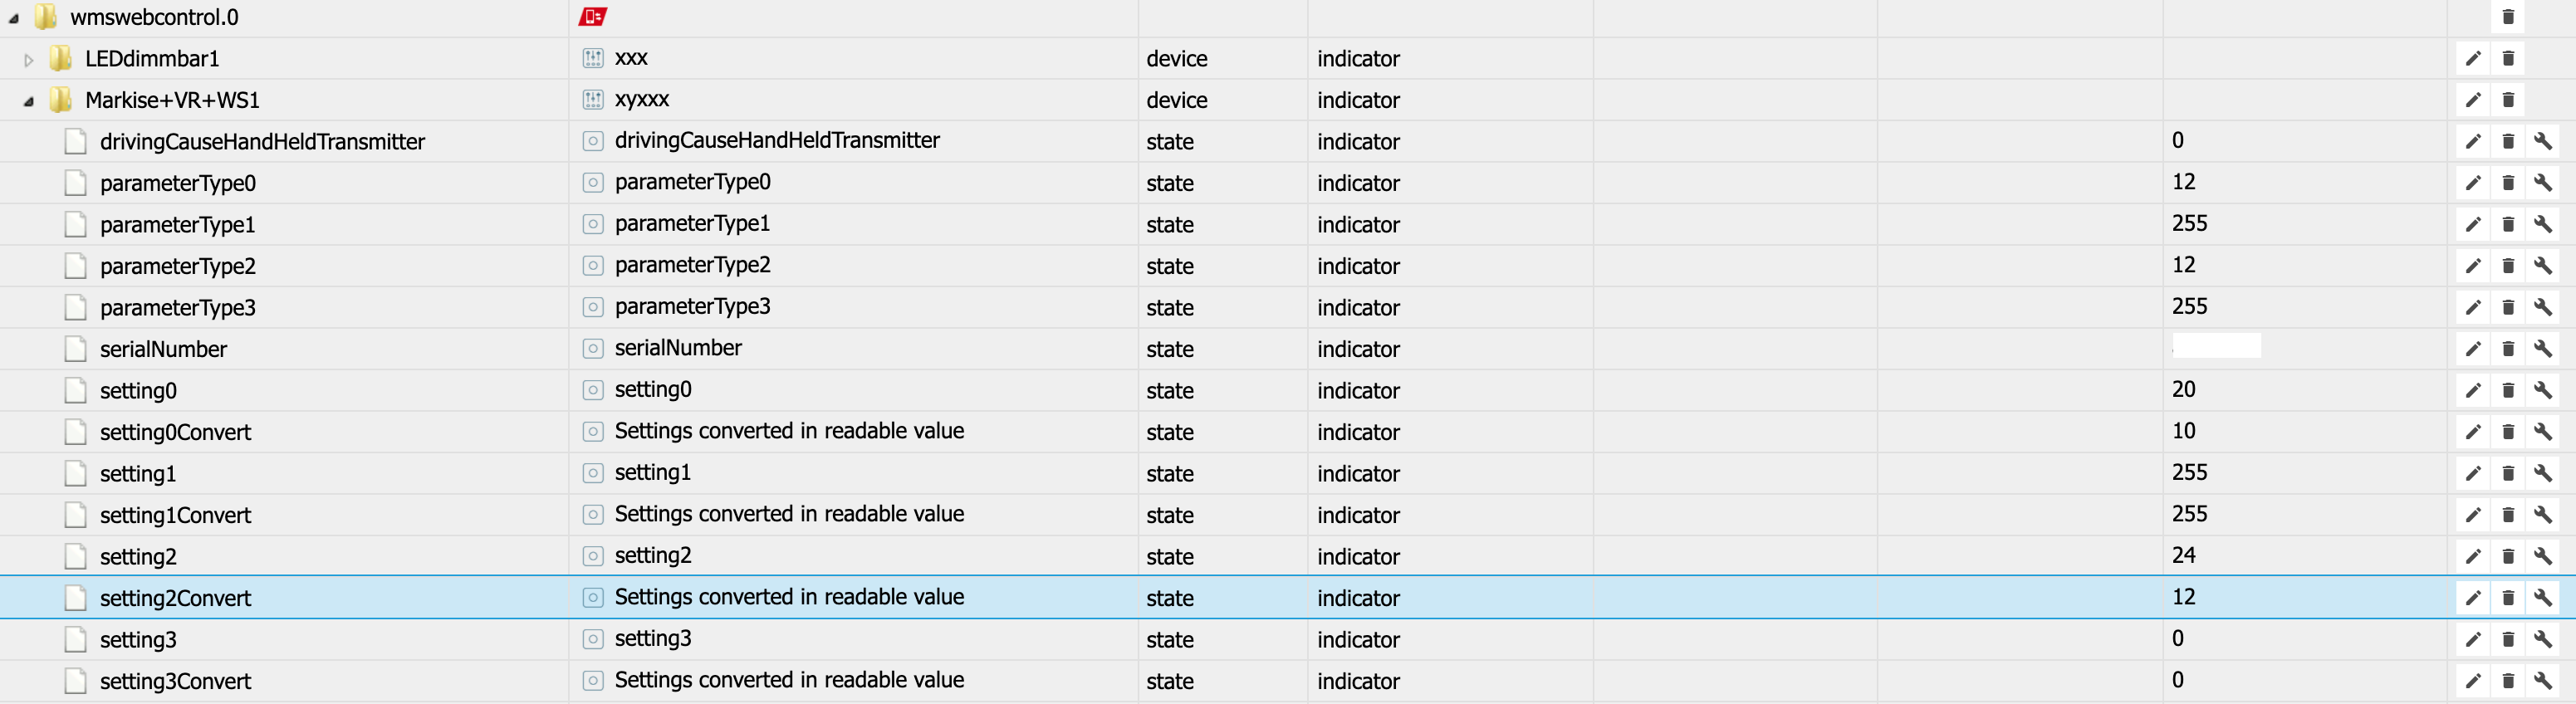Expand the LEDdimmbar1 folder
Screen dimensions: 2576x704
tap(28, 60)
